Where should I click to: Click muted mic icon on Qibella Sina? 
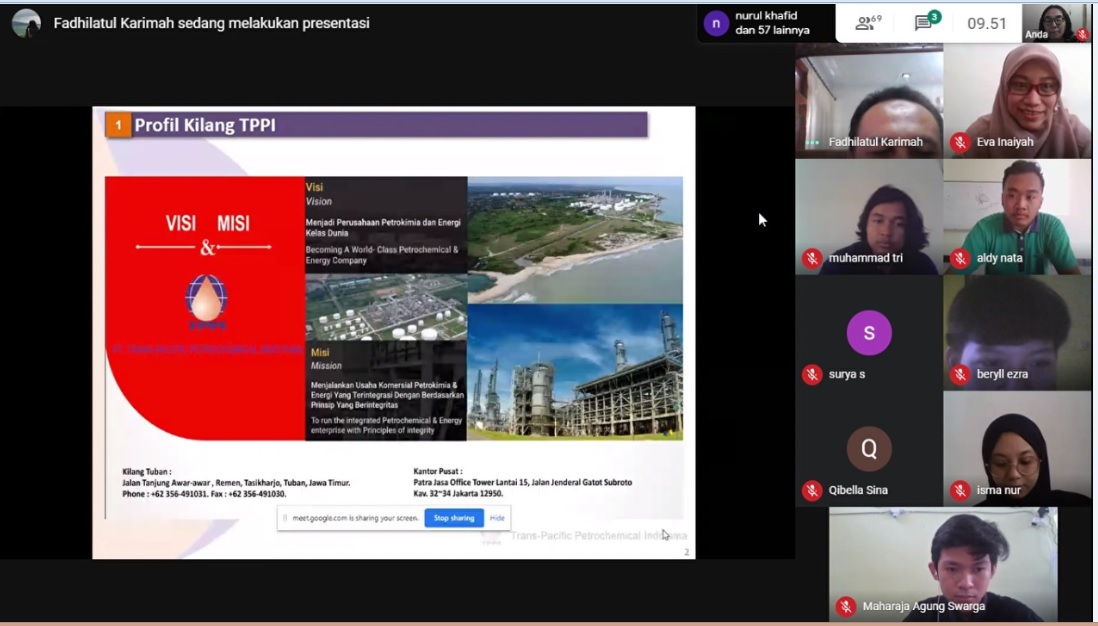812,490
